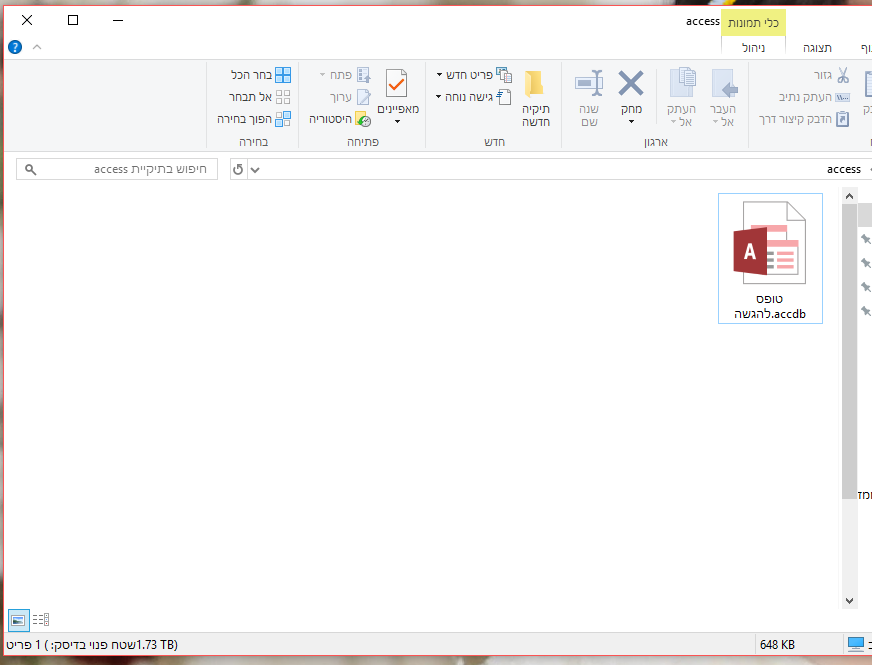This screenshot has height=665, width=872.
Task: Minimize the Explorer window
Action: (x=118, y=20)
